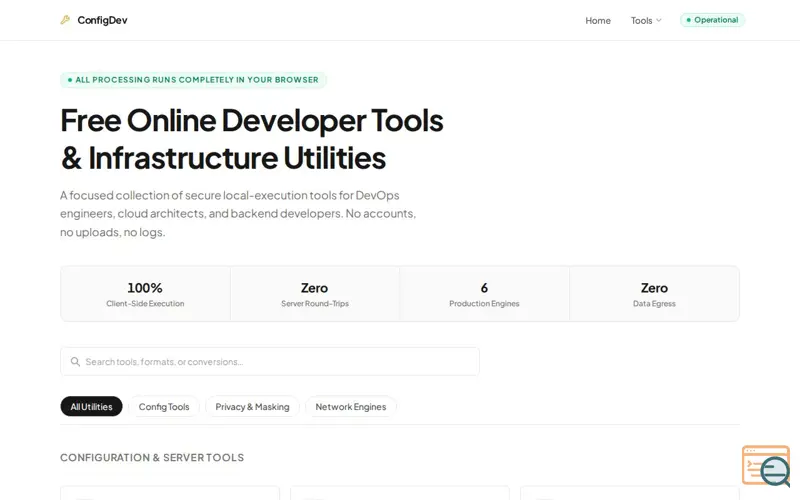Click the 'All processing runs' browser badge

193,80
